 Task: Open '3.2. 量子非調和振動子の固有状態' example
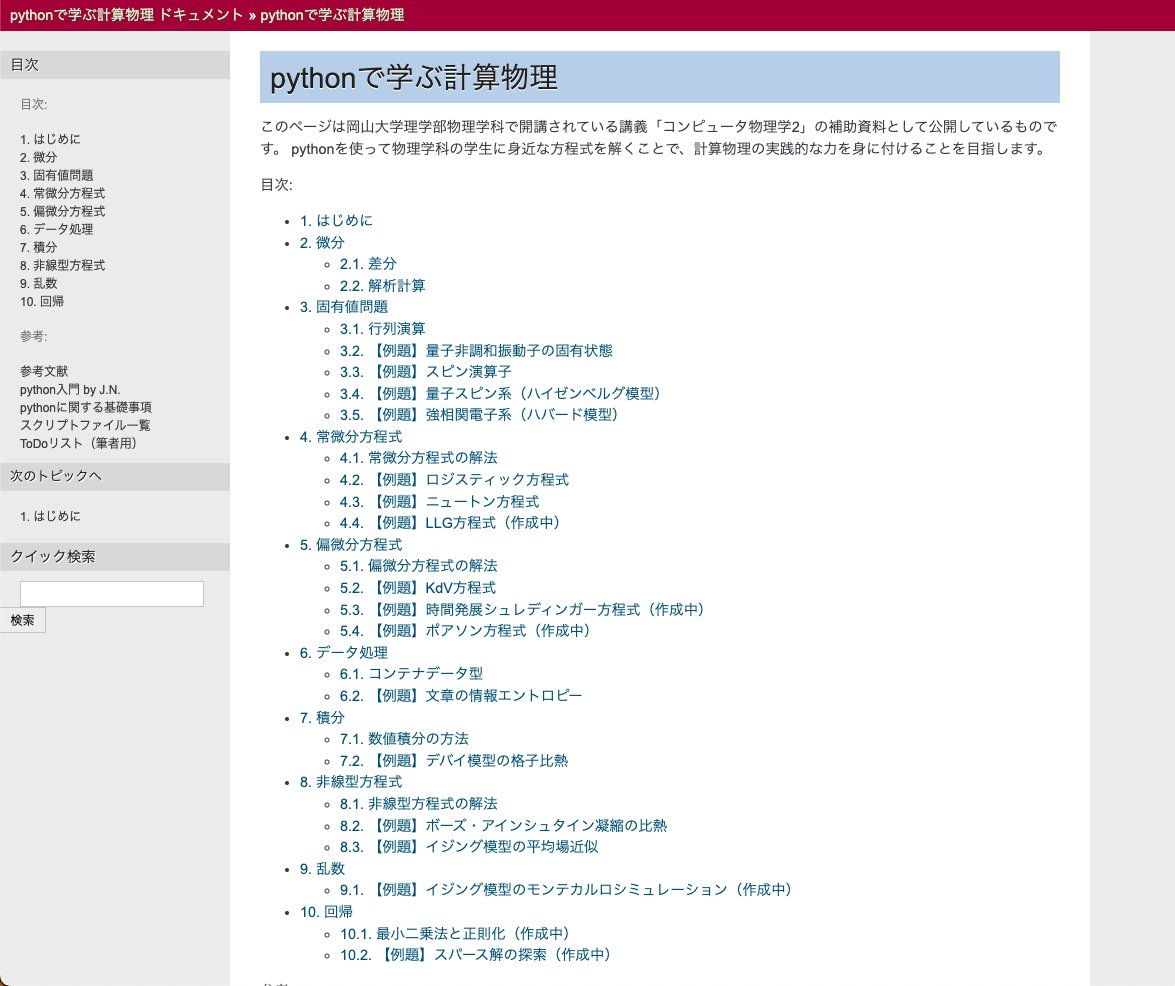tap(476, 351)
